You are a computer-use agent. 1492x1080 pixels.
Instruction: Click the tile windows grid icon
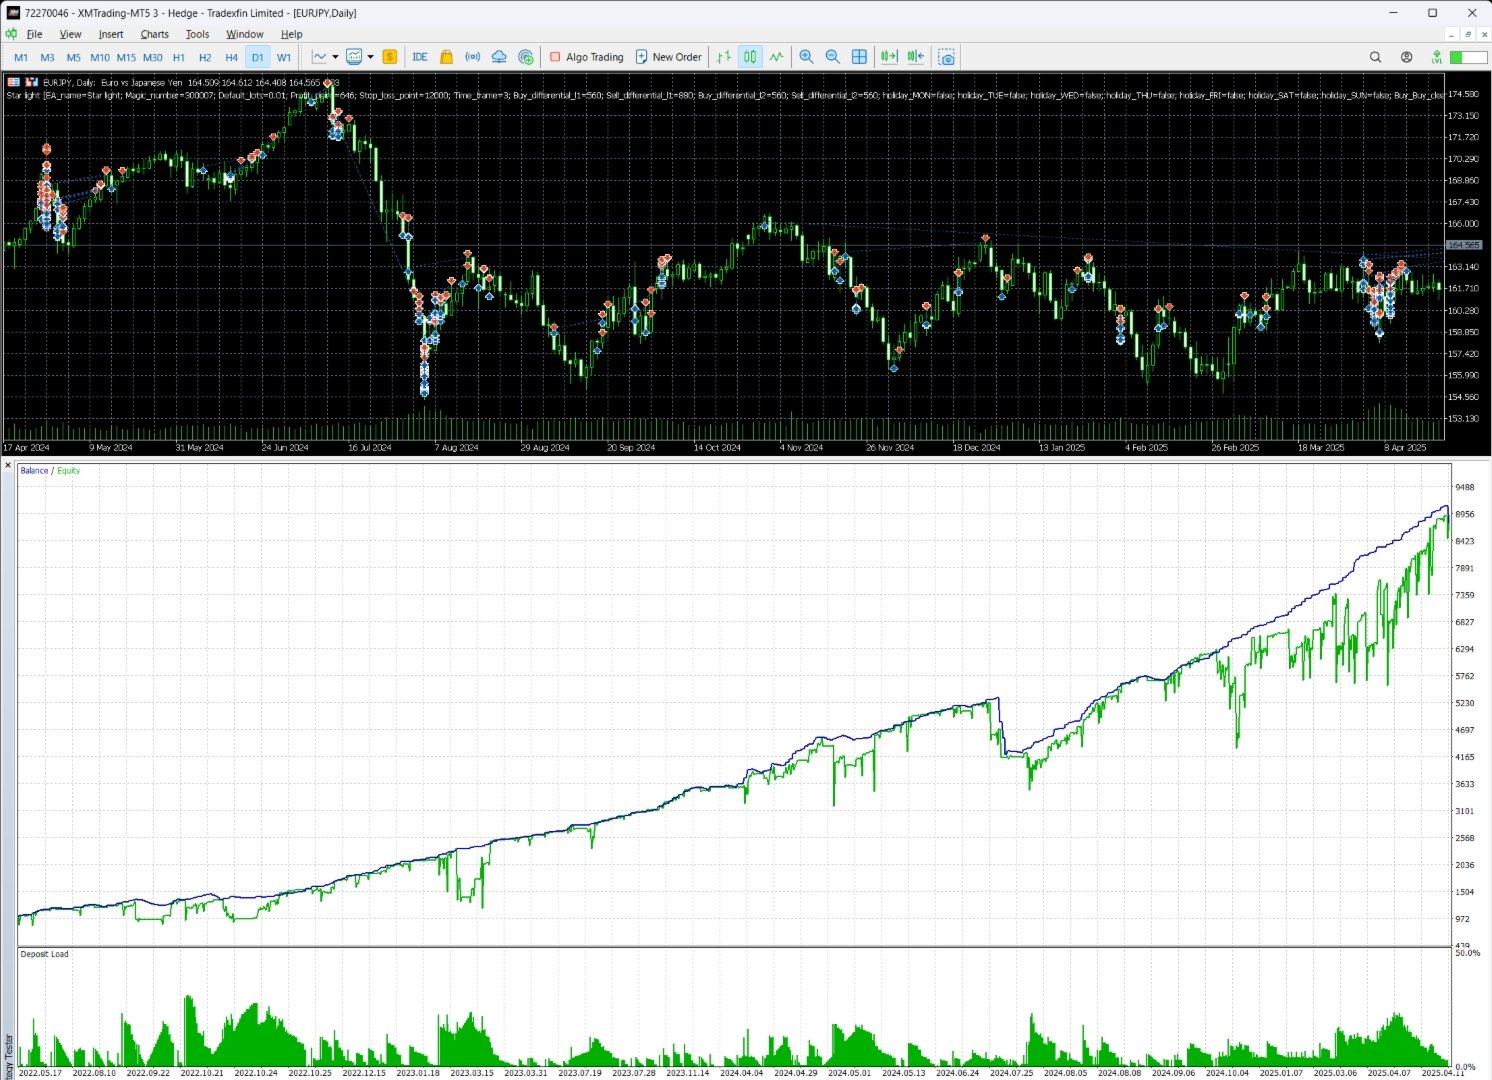859,57
